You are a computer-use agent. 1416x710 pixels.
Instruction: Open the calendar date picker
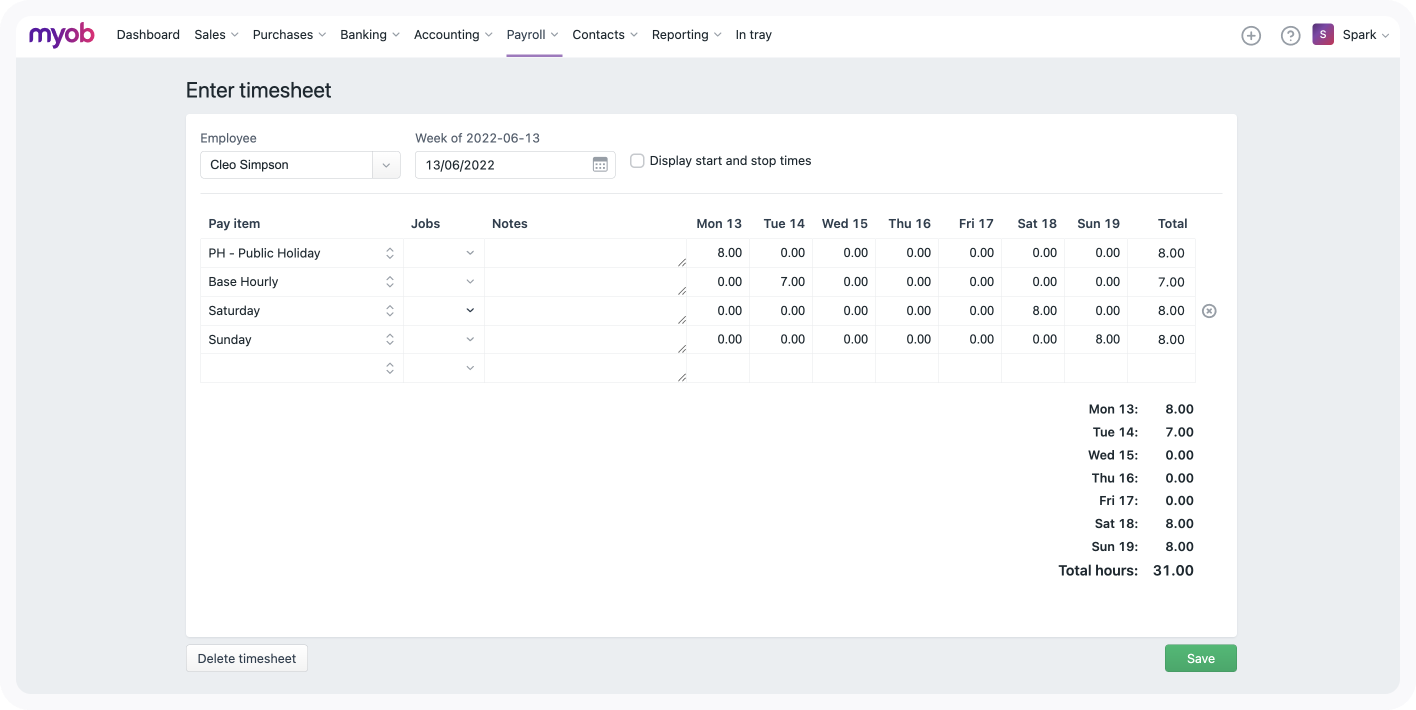pos(600,164)
